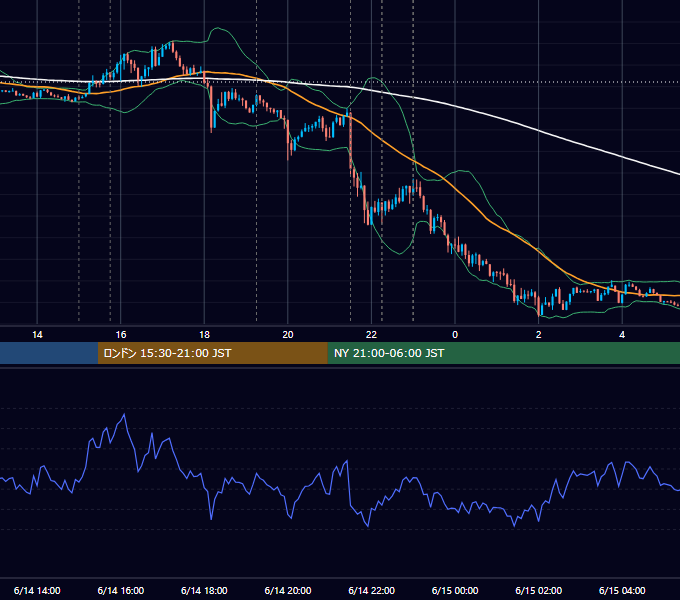
Task: Click the ロンドン 15:30-21:00 JST session bar
Action: [x=212, y=353]
